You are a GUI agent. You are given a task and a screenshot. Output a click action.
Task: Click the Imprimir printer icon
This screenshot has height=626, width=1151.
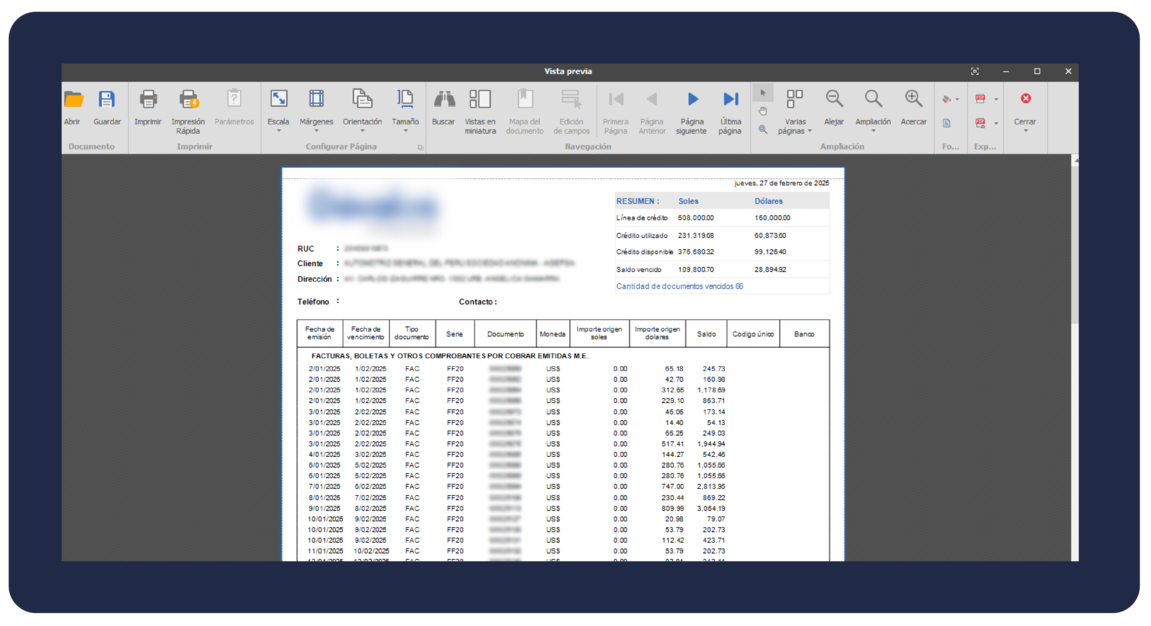148,100
